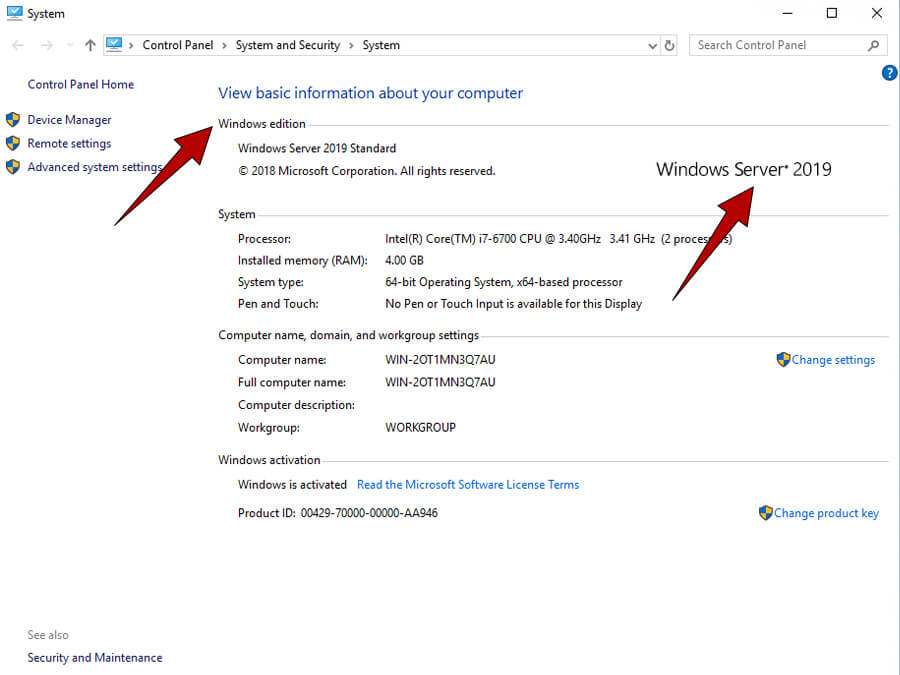
Task: Open Security and Maintenance link
Action: click(x=95, y=658)
